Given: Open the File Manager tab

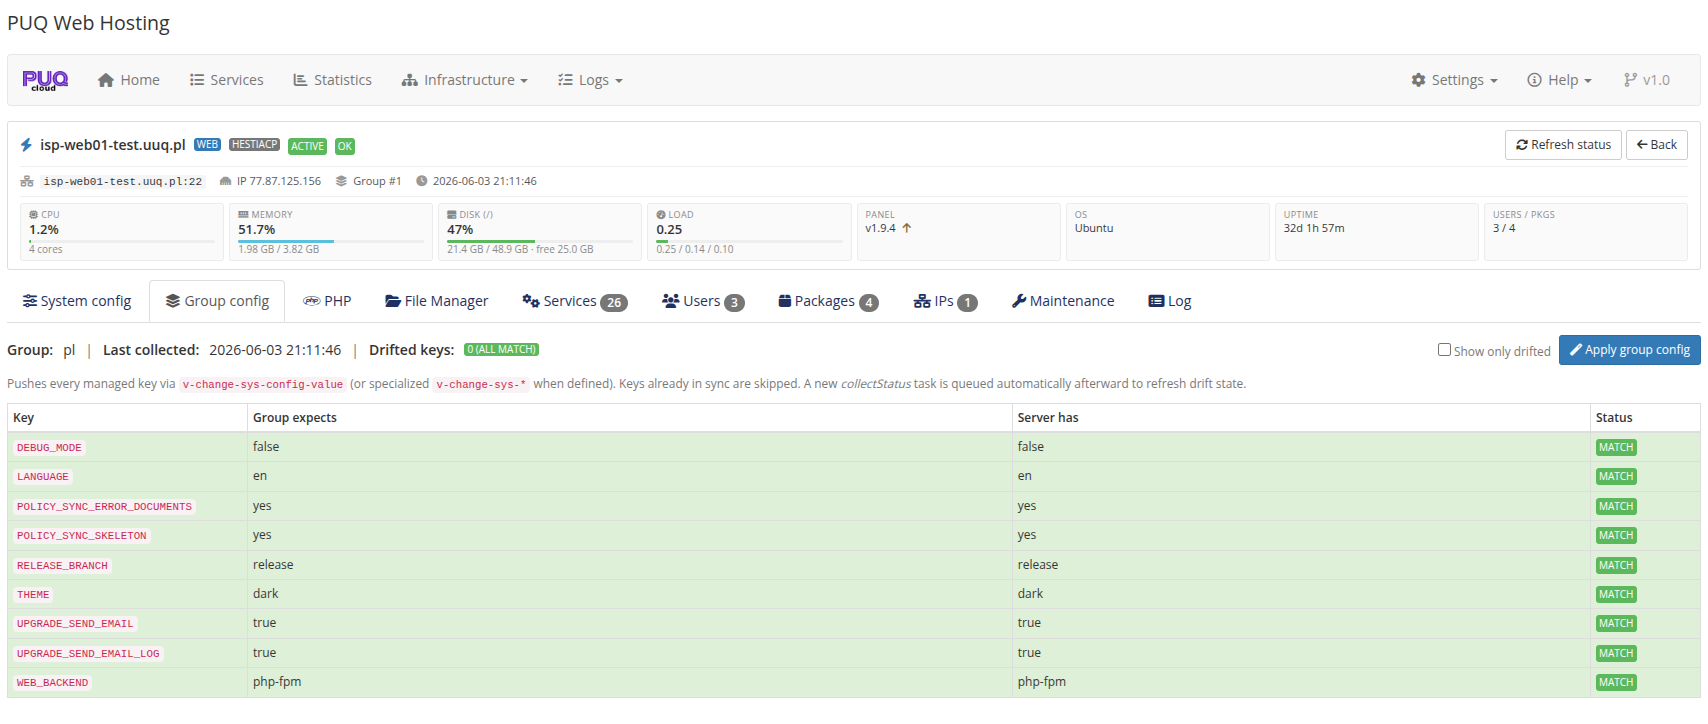Looking at the screenshot, I should click(437, 301).
